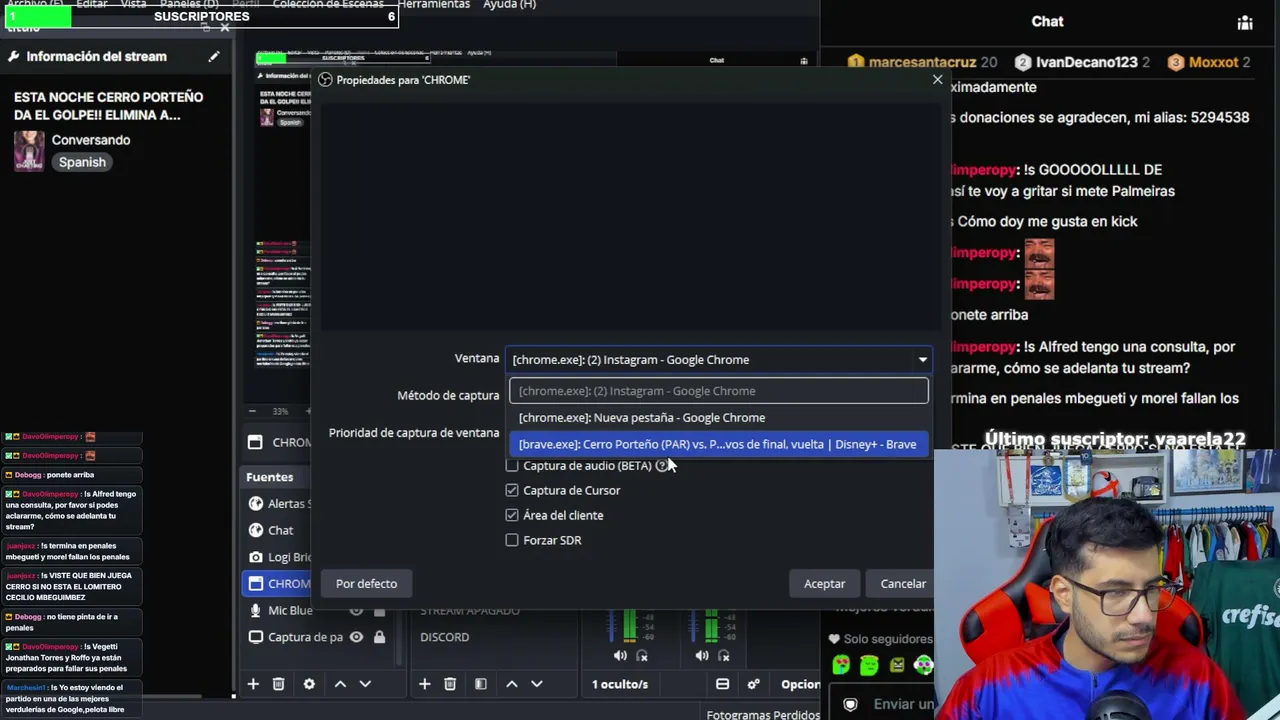The width and height of the screenshot is (1280, 720).
Task: Pick the (2) Instagram - Google Chrome list option
Action: pos(719,391)
